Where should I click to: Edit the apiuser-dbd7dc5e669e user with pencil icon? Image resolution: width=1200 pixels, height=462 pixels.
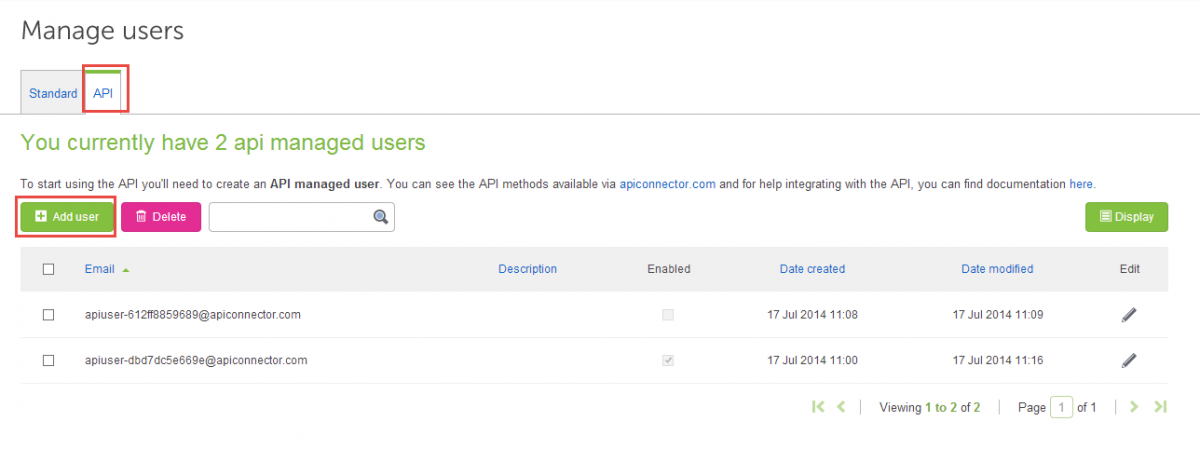(x=1129, y=360)
